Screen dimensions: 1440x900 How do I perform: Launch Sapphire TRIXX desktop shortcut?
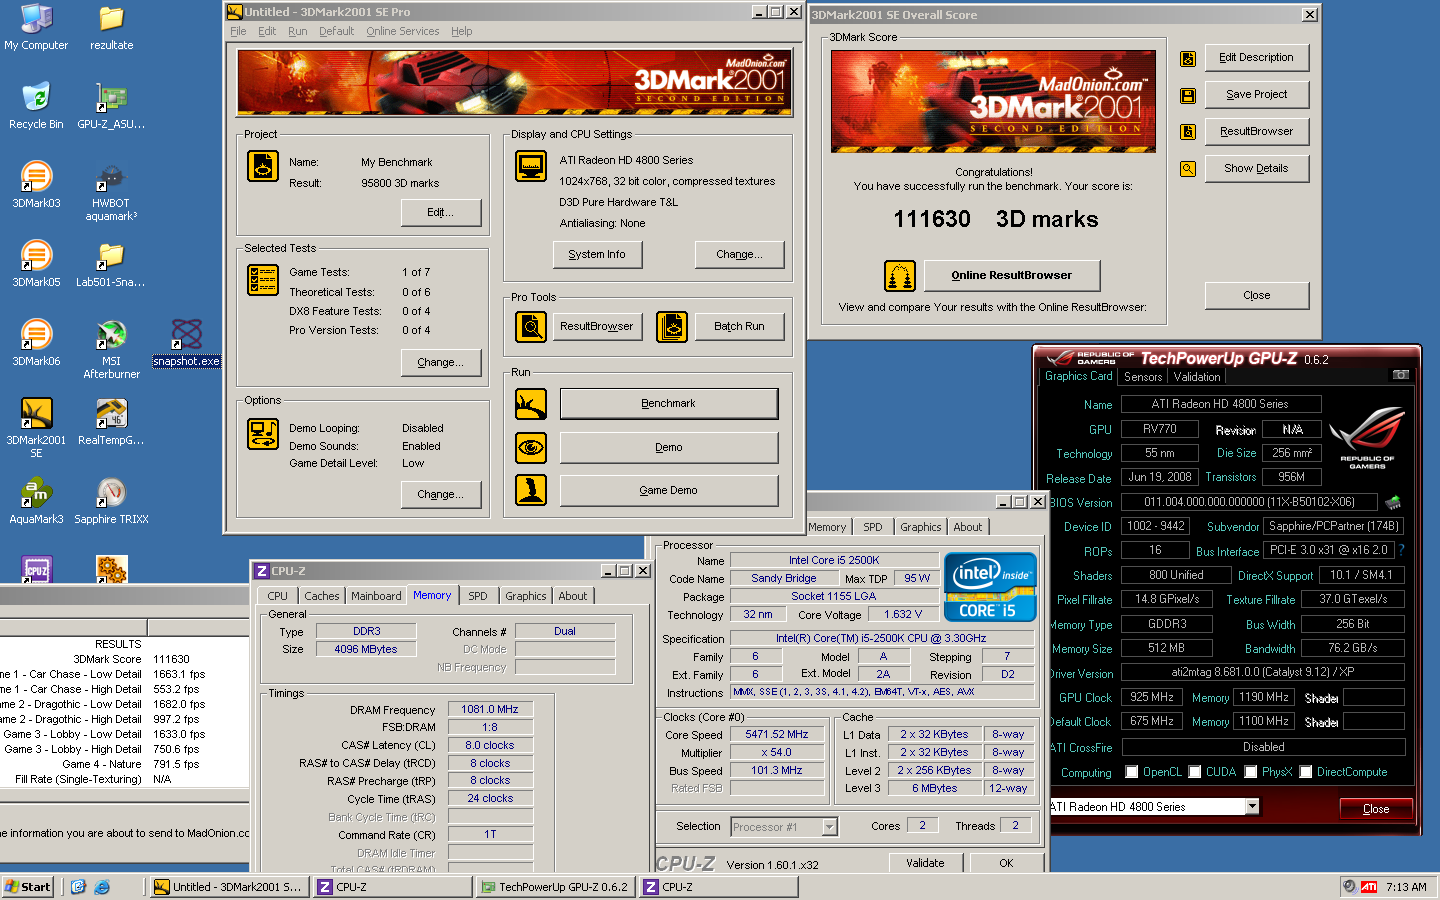pos(111,501)
